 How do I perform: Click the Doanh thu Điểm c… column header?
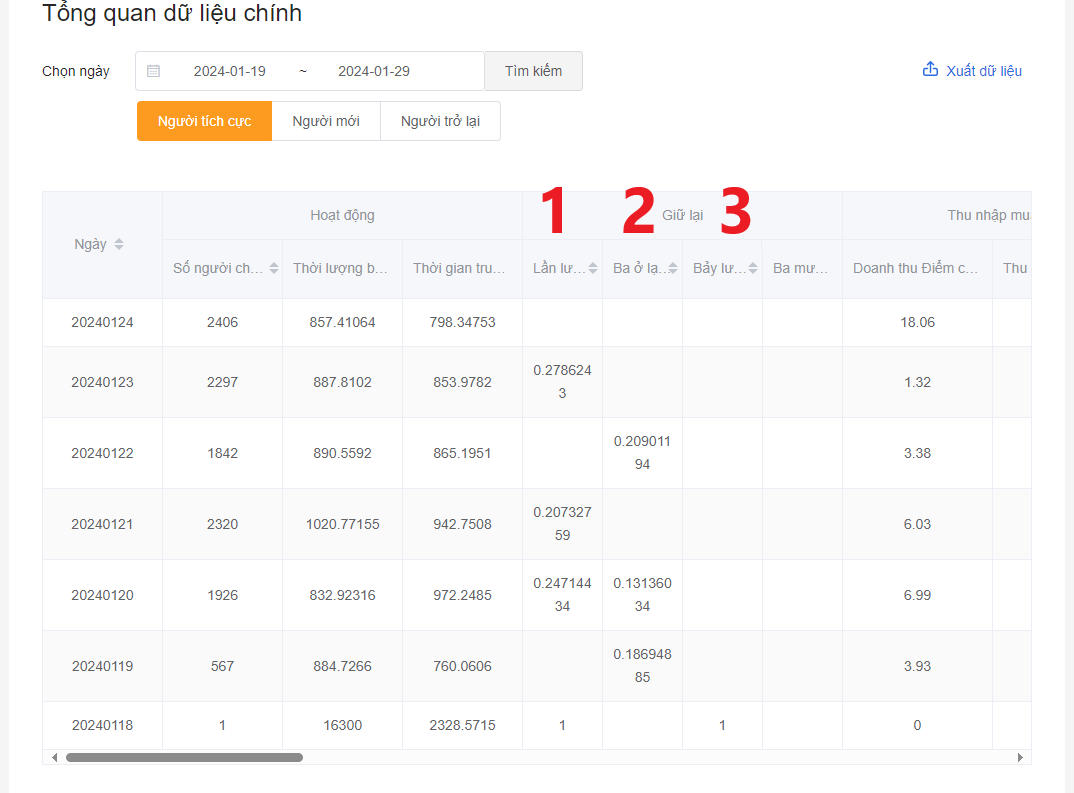(915, 269)
